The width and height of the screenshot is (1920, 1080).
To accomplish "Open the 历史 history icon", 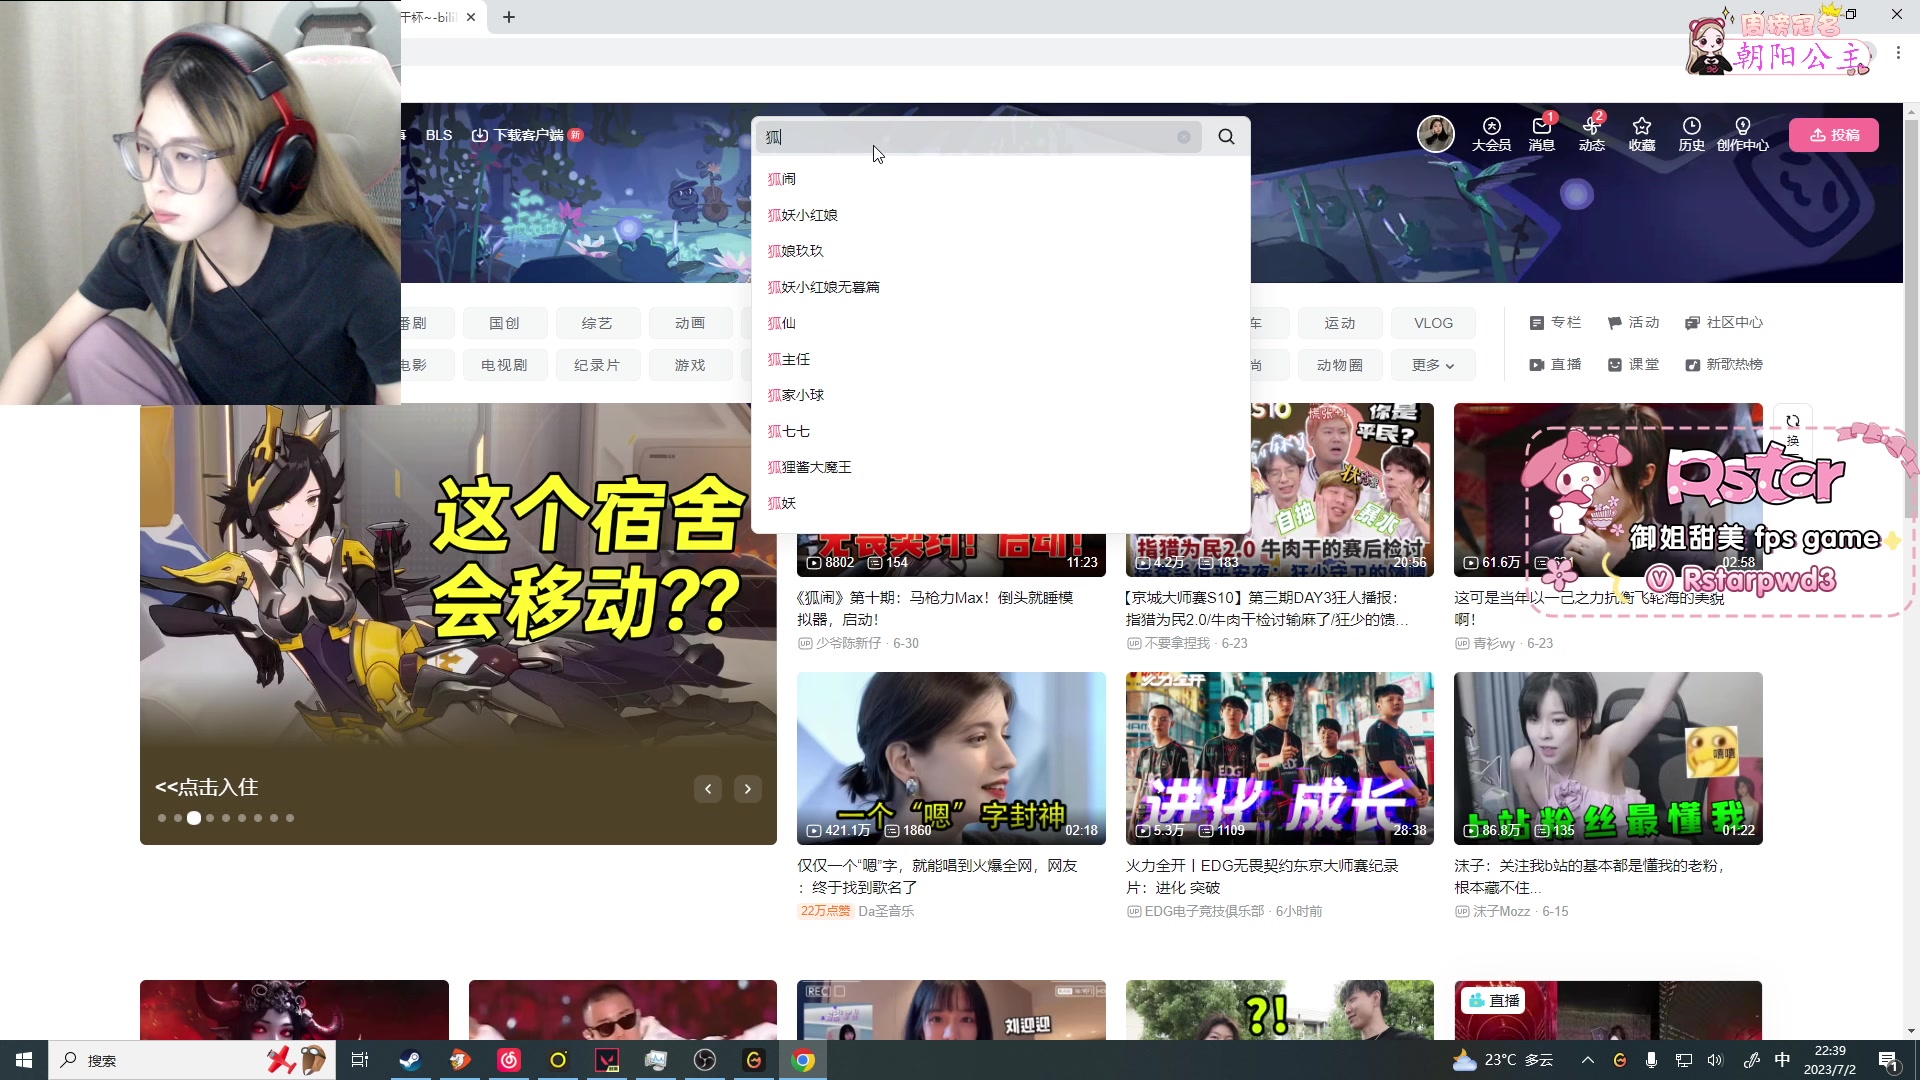I will 1691,134.
